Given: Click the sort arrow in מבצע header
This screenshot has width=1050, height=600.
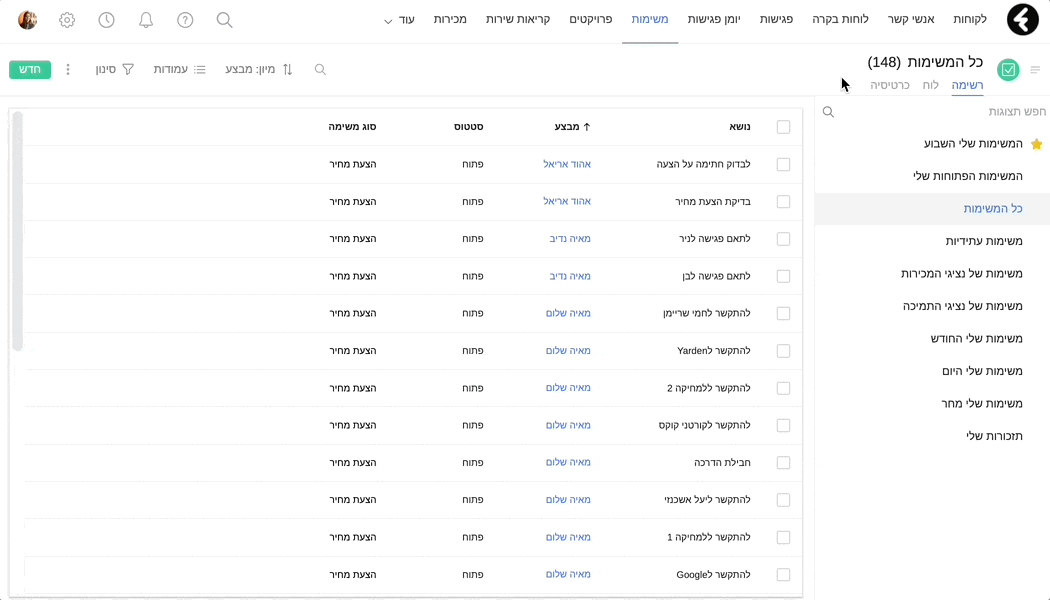Looking at the screenshot, I should click(x=587, y=127).
